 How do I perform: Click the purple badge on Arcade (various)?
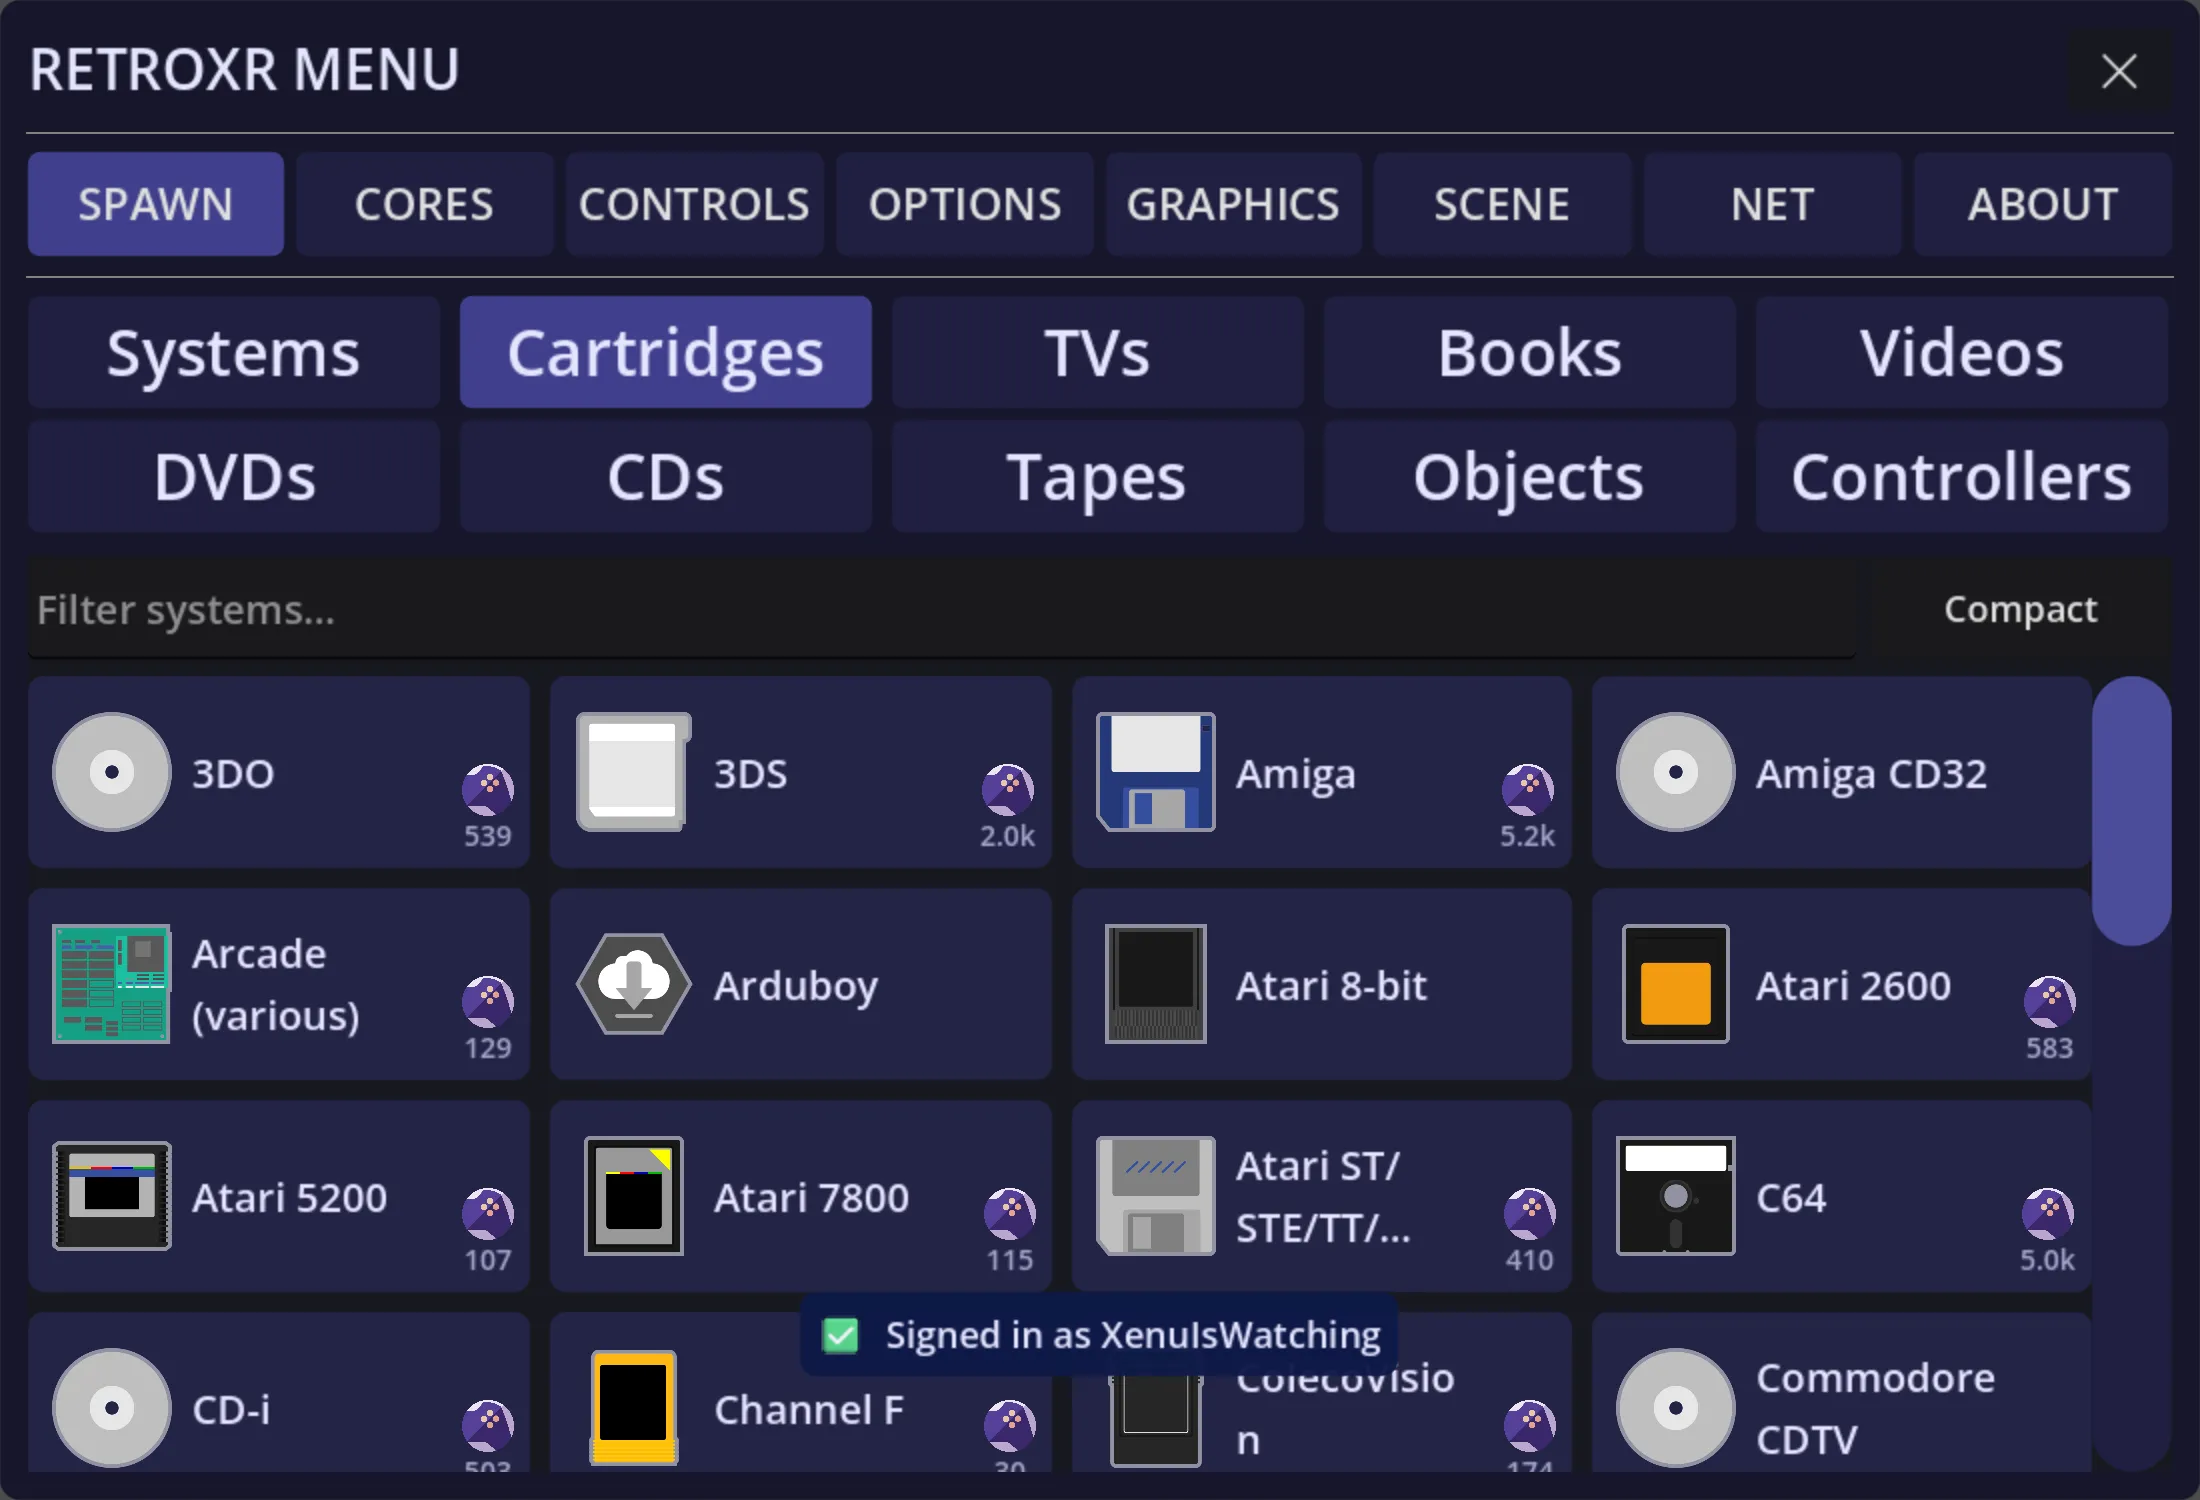[488, 1002]
